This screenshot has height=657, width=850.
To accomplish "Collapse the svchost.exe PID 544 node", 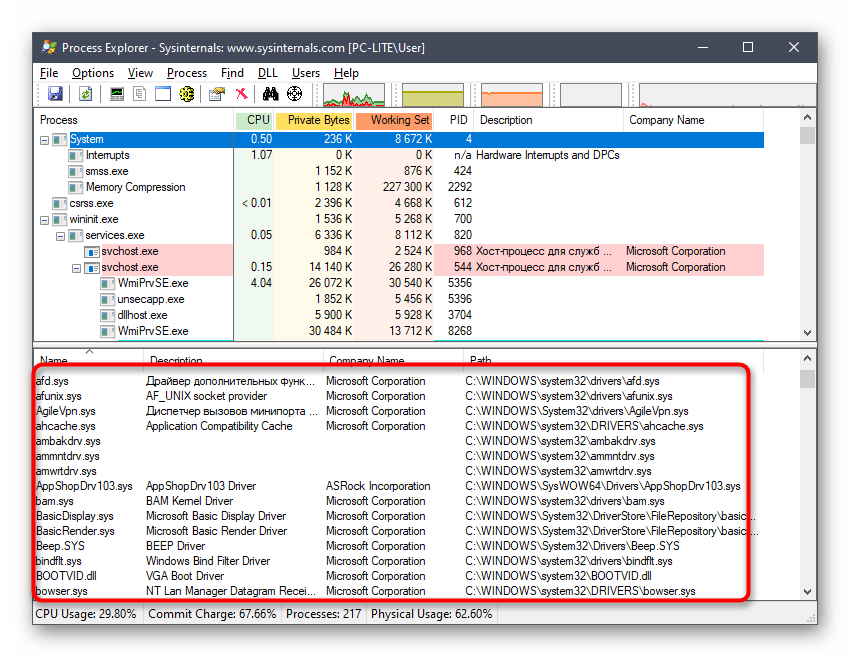I will 76,268.
